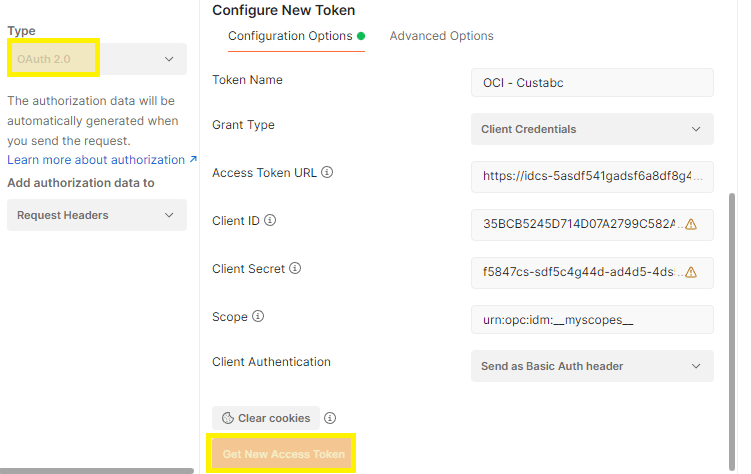Open the Client Credentials grant type dropdown
Image resolution: width=751 pixels, height=474 pixels.
coord(591,129)
